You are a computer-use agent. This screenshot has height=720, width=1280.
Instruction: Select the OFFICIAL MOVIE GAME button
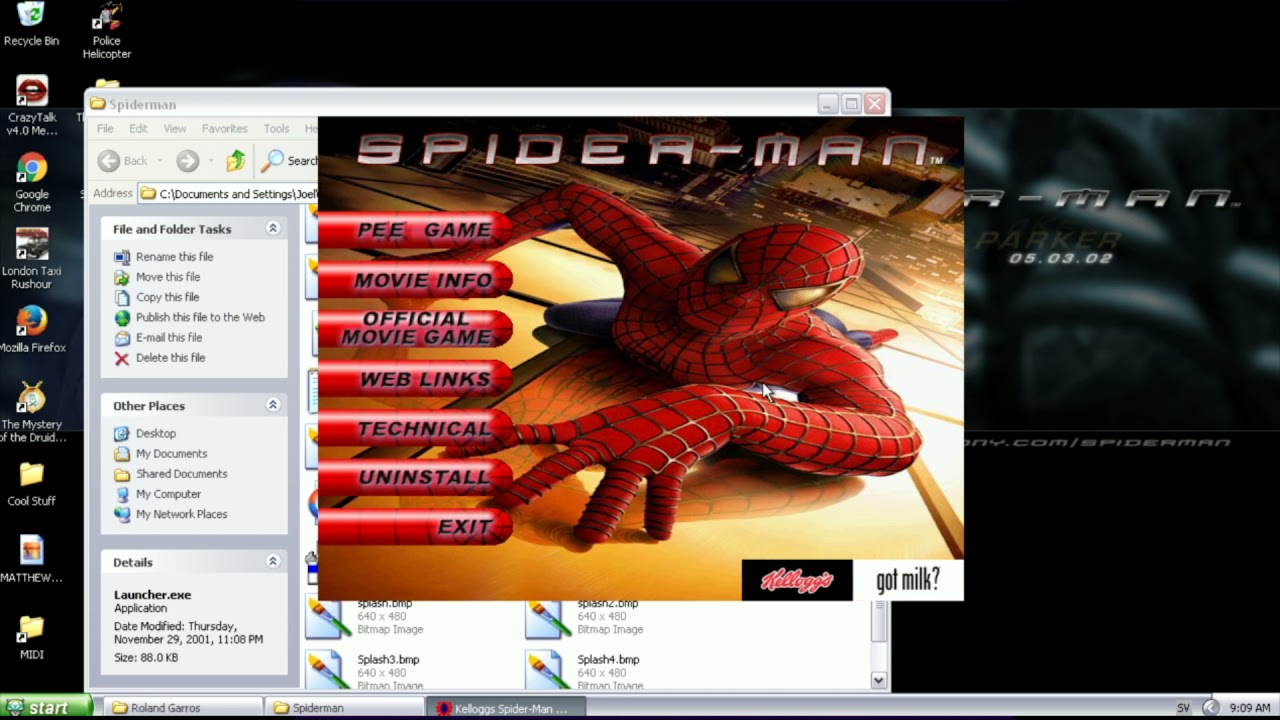(x=415, y=328)
